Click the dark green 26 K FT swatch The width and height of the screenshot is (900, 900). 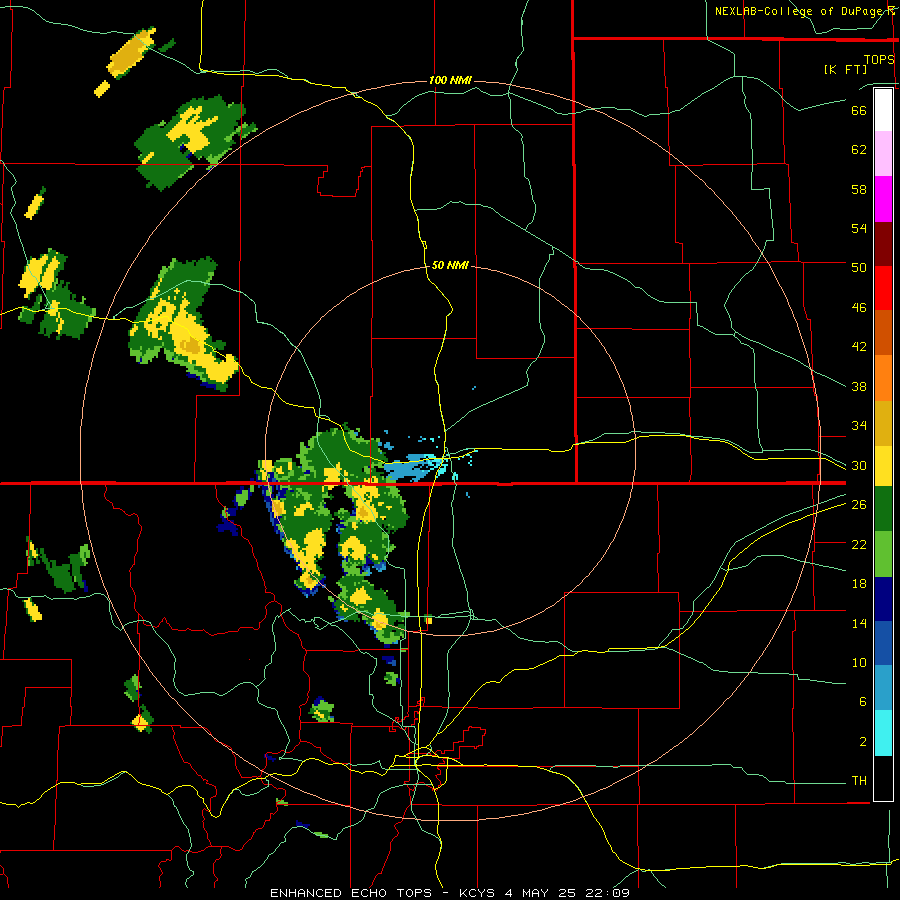coord(883,509)
